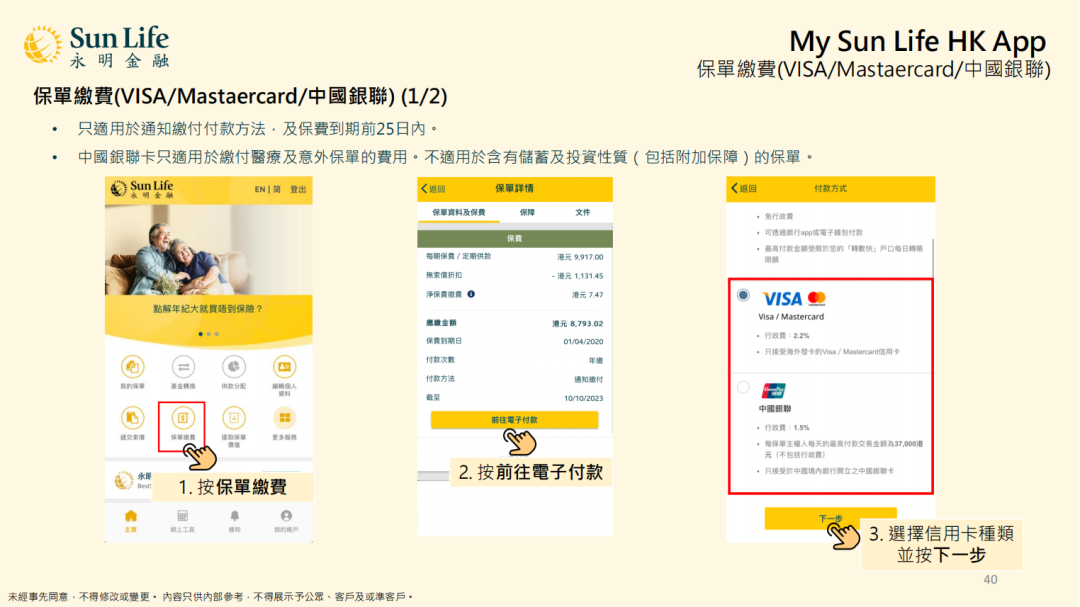1080x607 pixels.
Task: Select the 中國銀聯 radio button
Action: [743, 387]
